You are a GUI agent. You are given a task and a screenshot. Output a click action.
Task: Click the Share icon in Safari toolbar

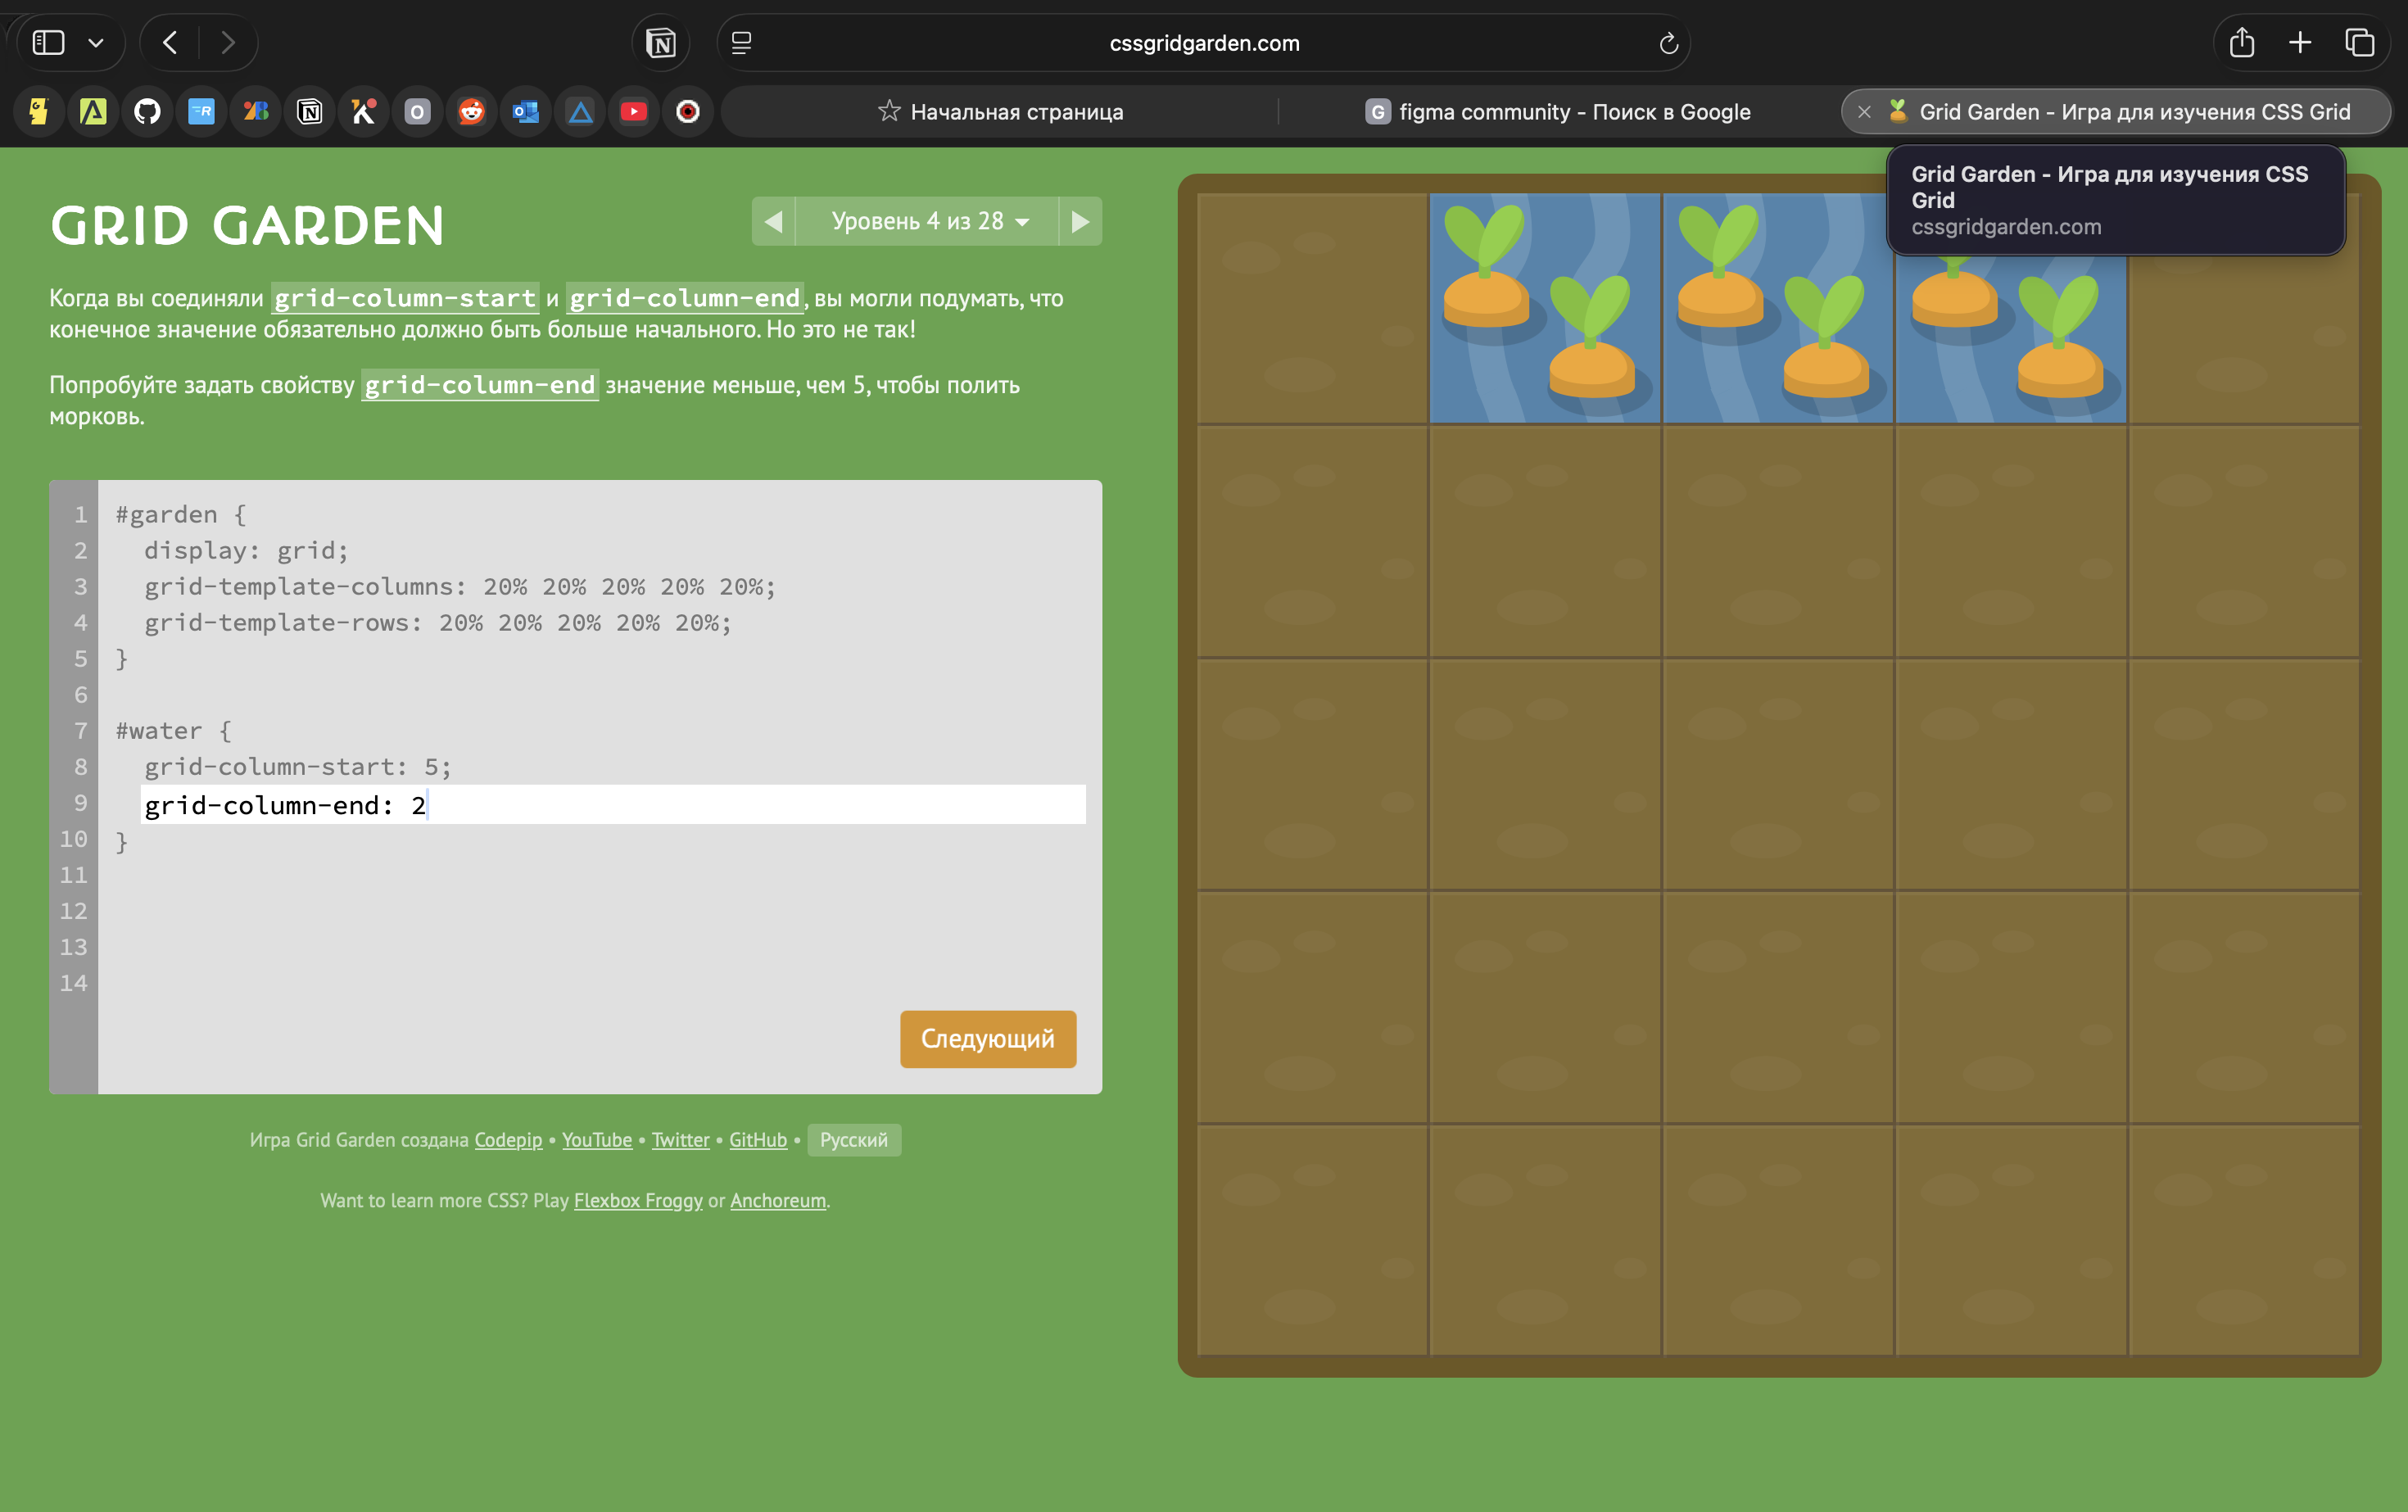click(2241, 43)
